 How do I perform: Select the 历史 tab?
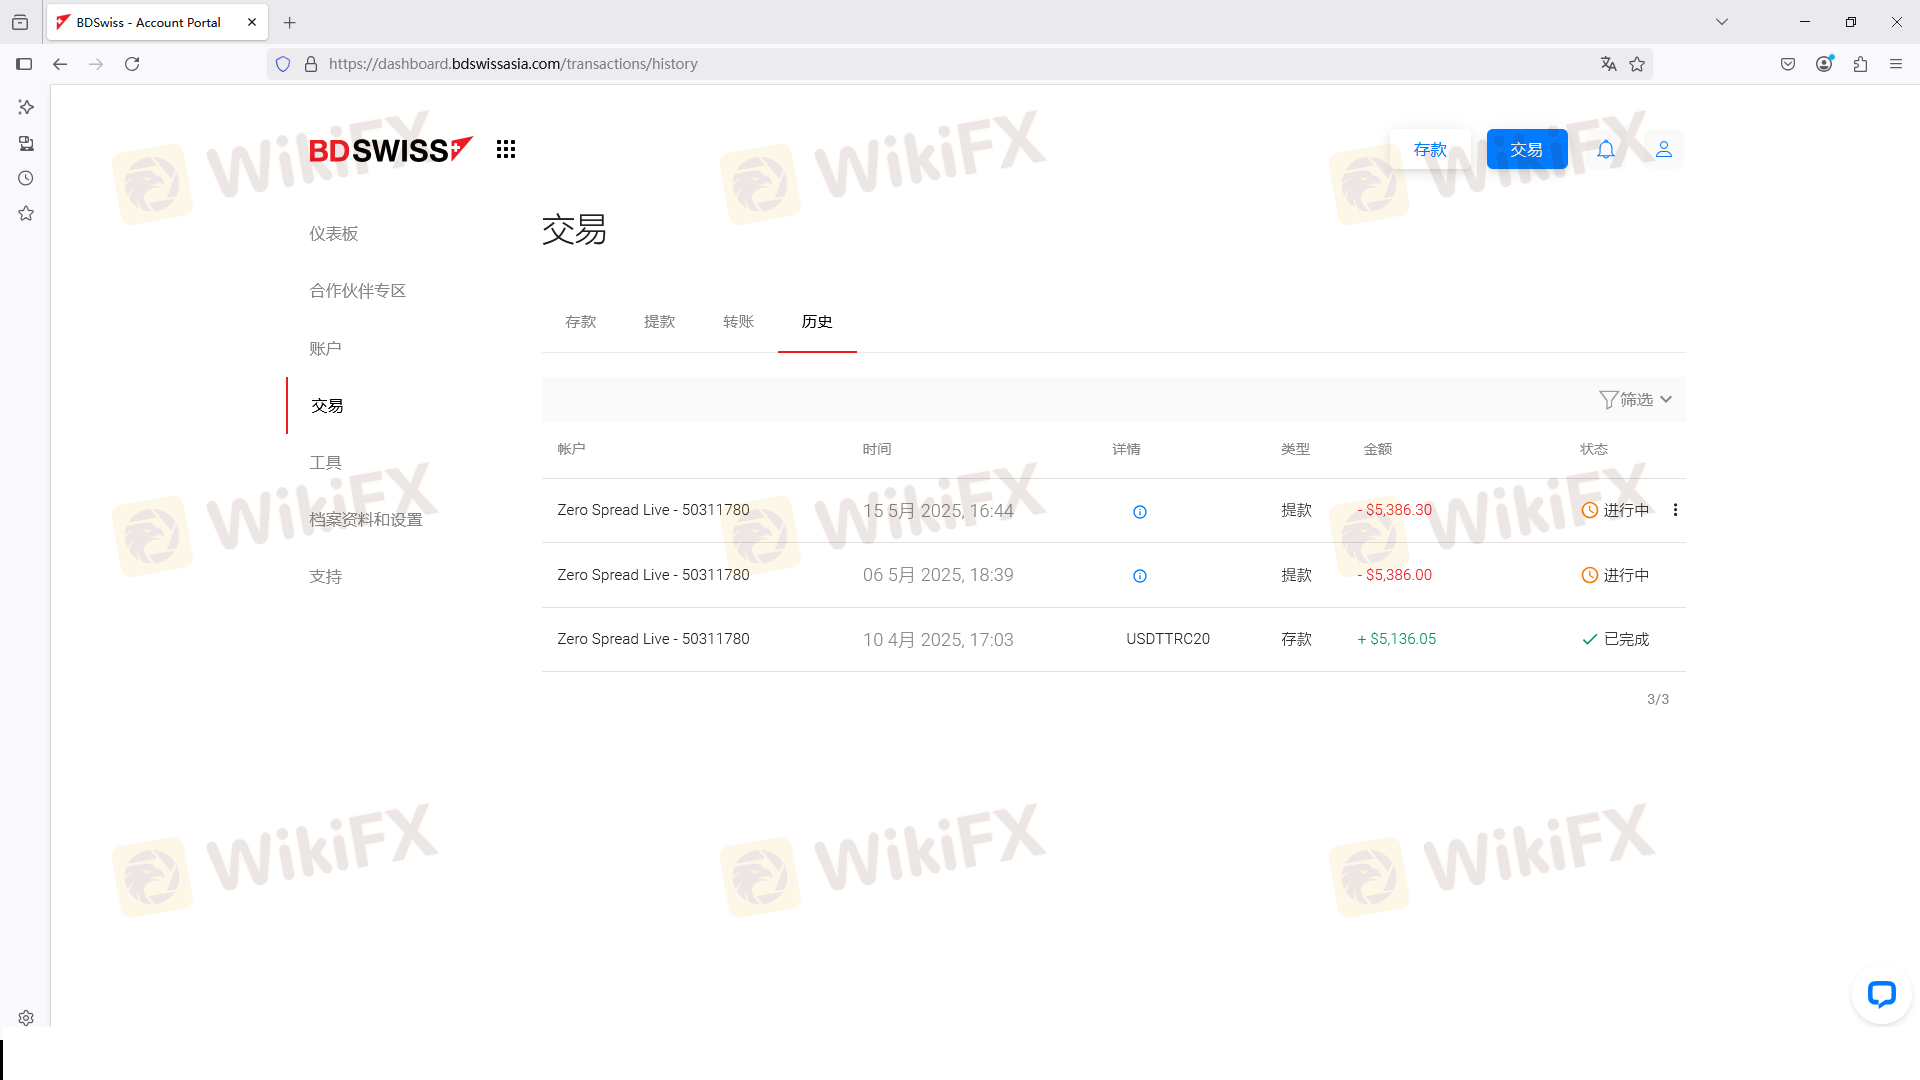(817, 322)
